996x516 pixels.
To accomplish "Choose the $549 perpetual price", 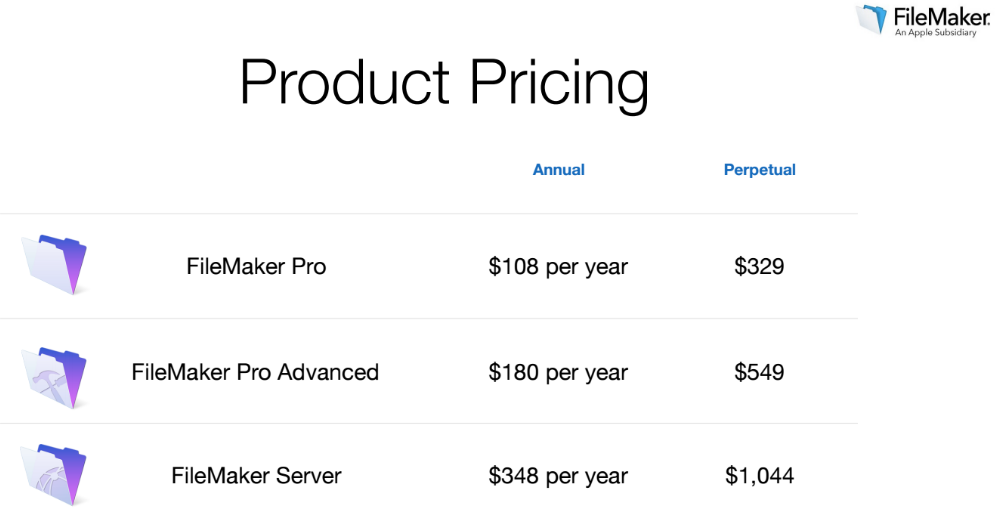I will [759, 373].
